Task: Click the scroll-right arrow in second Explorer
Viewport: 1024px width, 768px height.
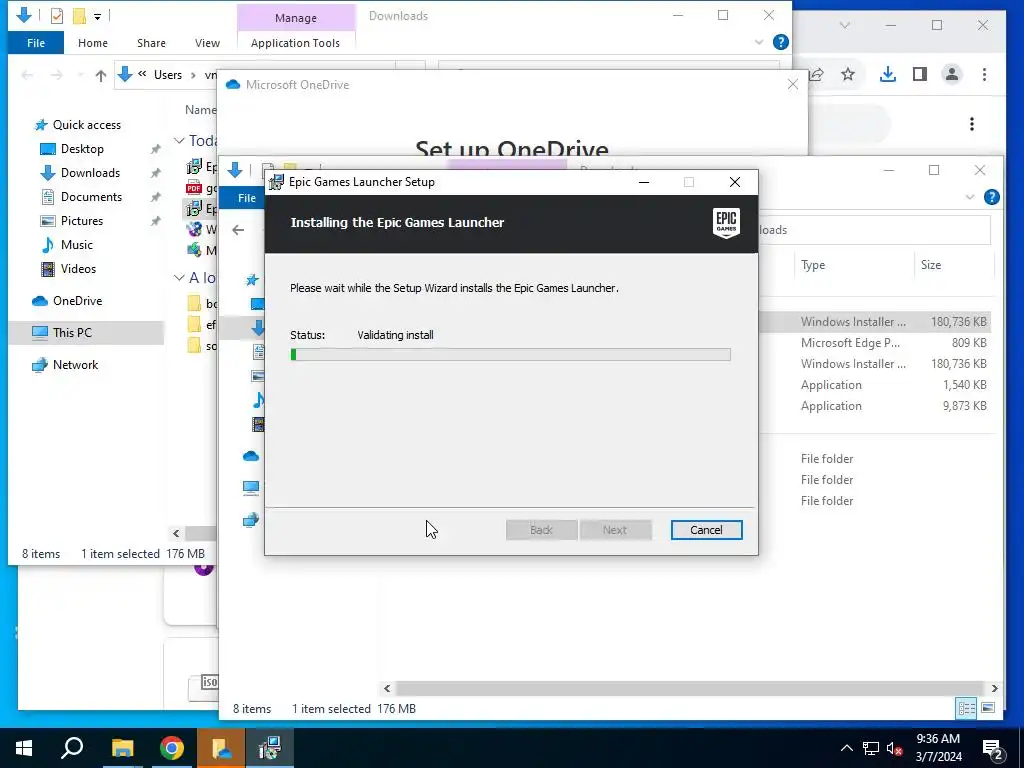Action: pos(994,688)
